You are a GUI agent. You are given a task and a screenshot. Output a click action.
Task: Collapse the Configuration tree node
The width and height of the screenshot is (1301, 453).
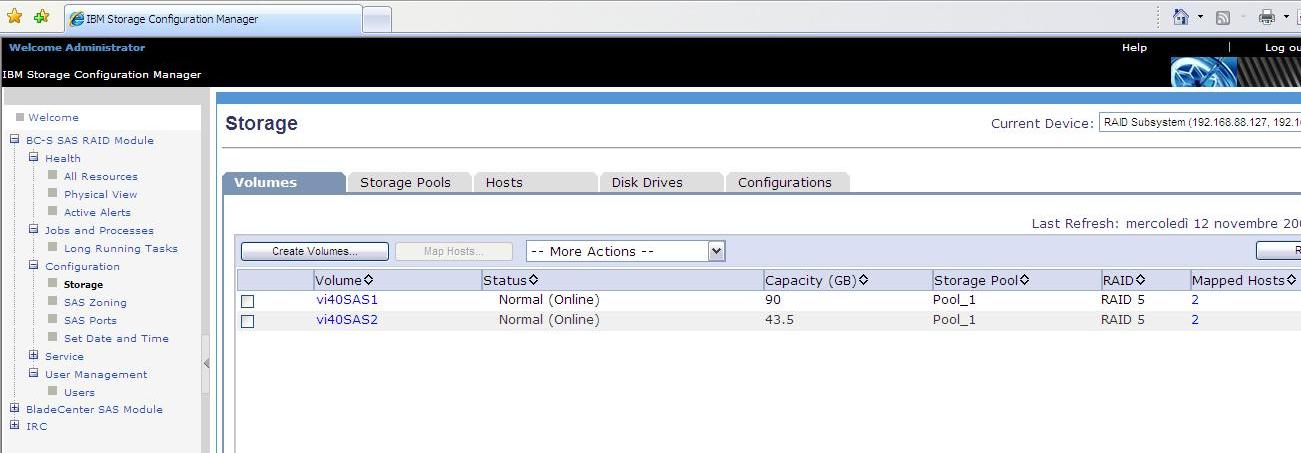34,266
